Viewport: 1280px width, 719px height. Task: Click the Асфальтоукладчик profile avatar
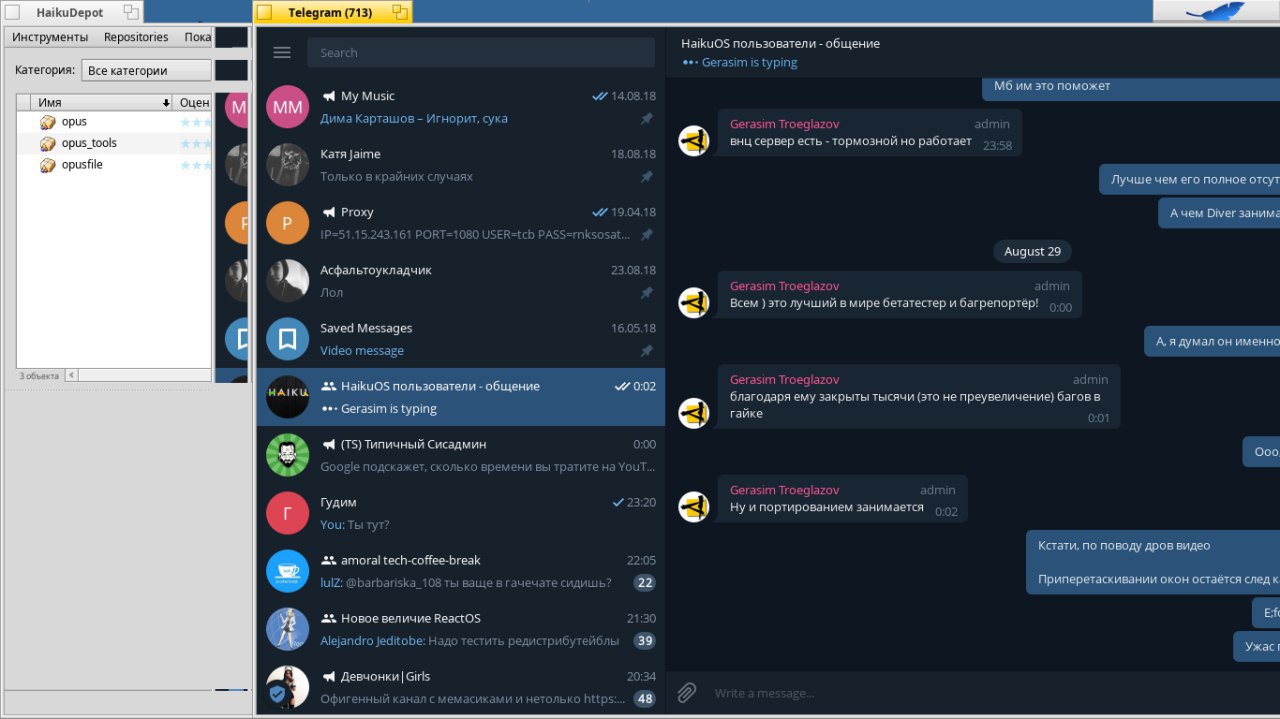287,281
